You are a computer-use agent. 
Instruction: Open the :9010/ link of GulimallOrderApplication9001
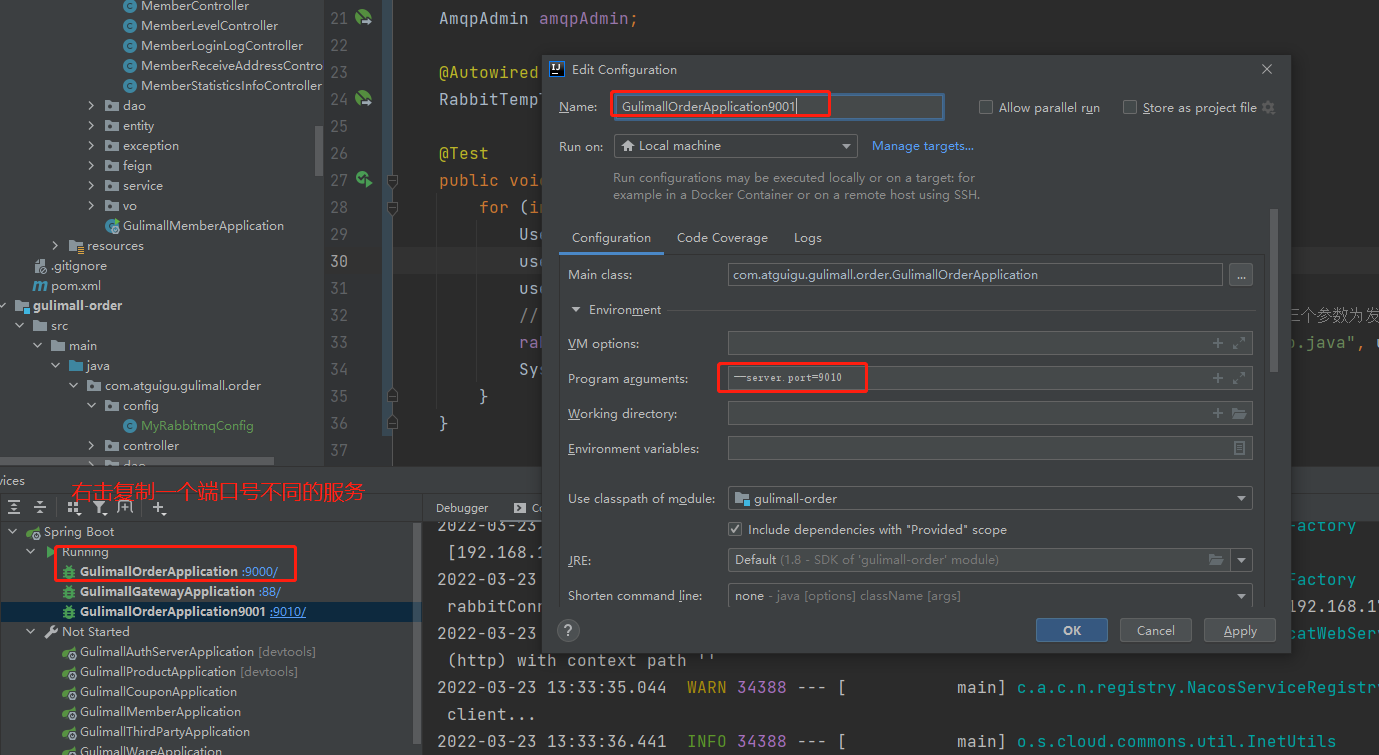tap(288, 612)
